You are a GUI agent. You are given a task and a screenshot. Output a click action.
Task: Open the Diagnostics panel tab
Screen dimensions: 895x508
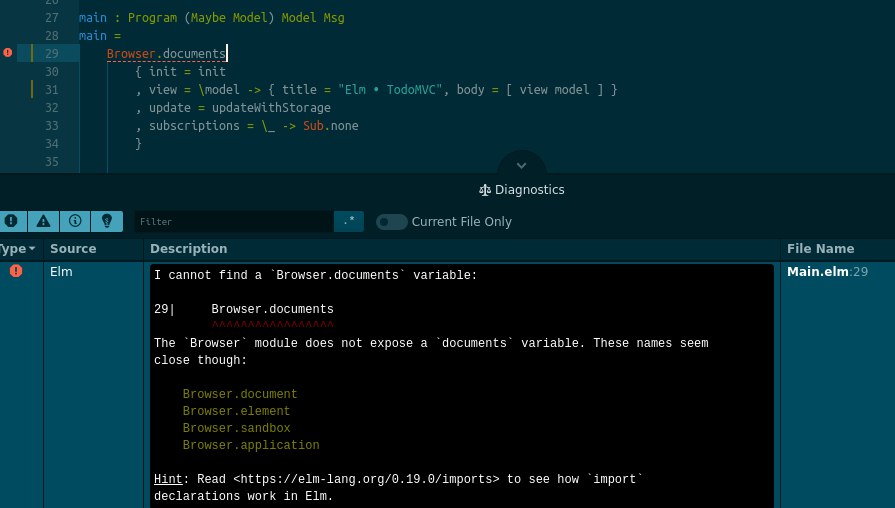[x=522, y=190]
